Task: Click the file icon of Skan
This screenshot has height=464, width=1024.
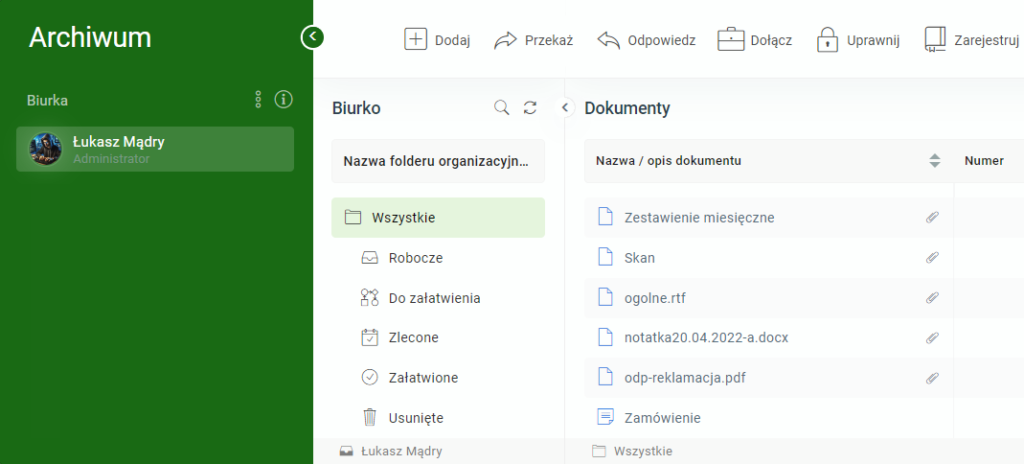Action: pos(606,257)
